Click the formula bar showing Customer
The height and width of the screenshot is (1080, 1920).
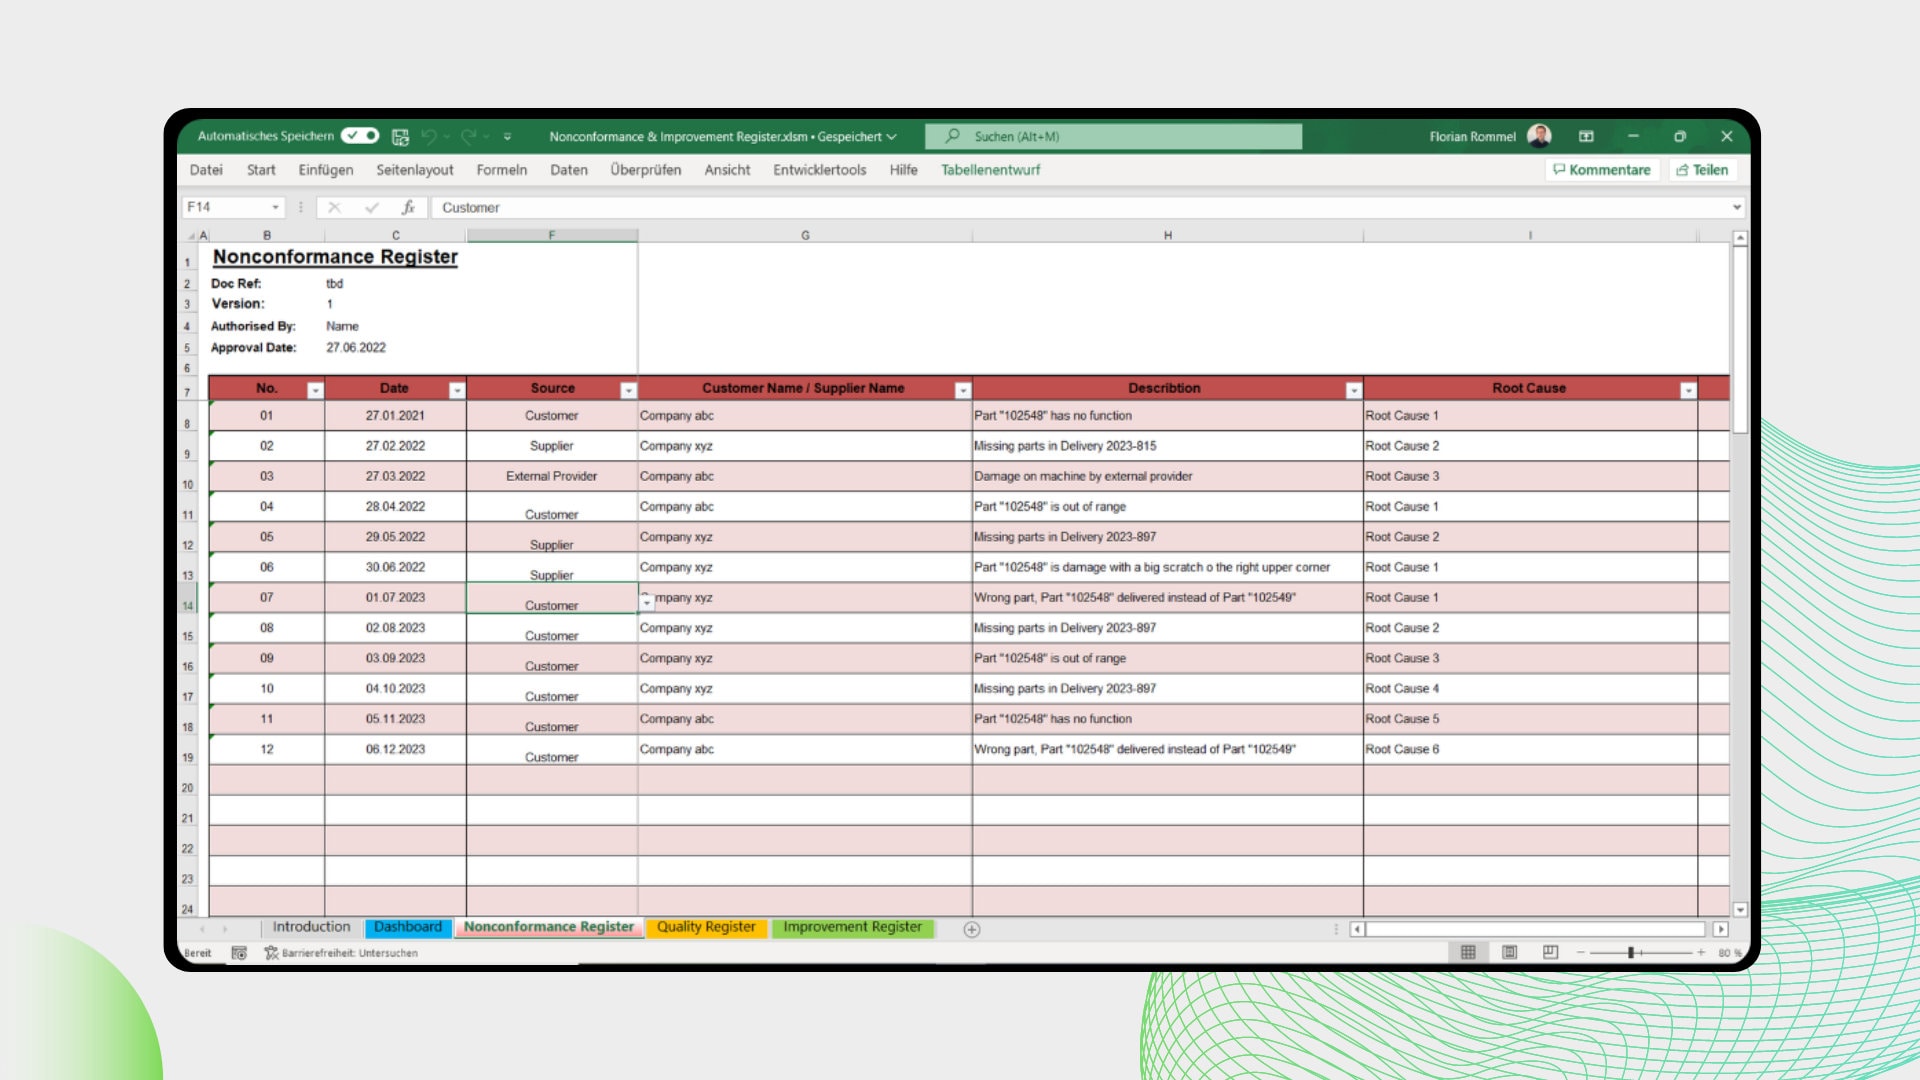[x=1080, y=208]
